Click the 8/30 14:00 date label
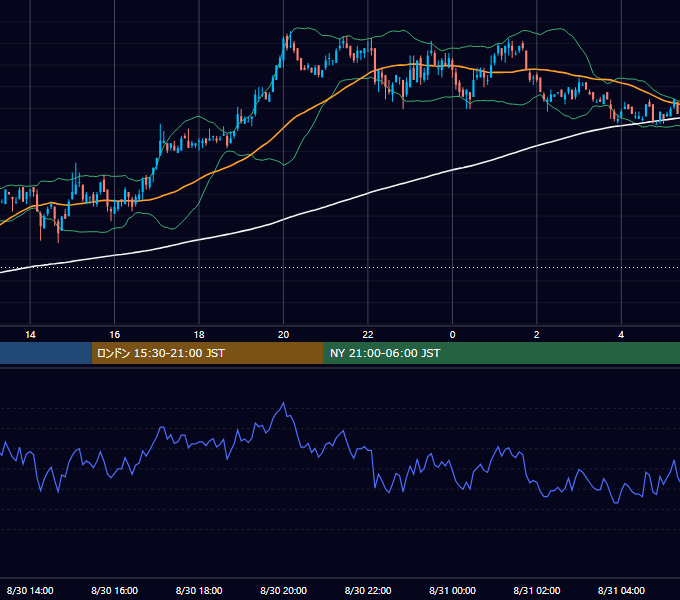This screenshot has height=600, width=680. 30,590
